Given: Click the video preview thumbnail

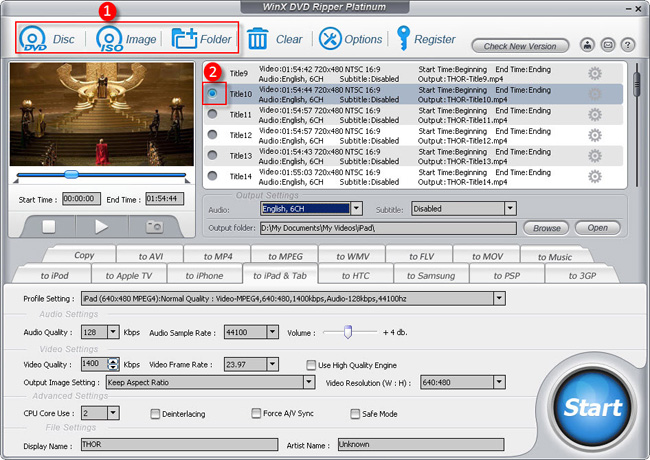Looking at the screenshot, I should pyautogui.click(x=102, y=114).
